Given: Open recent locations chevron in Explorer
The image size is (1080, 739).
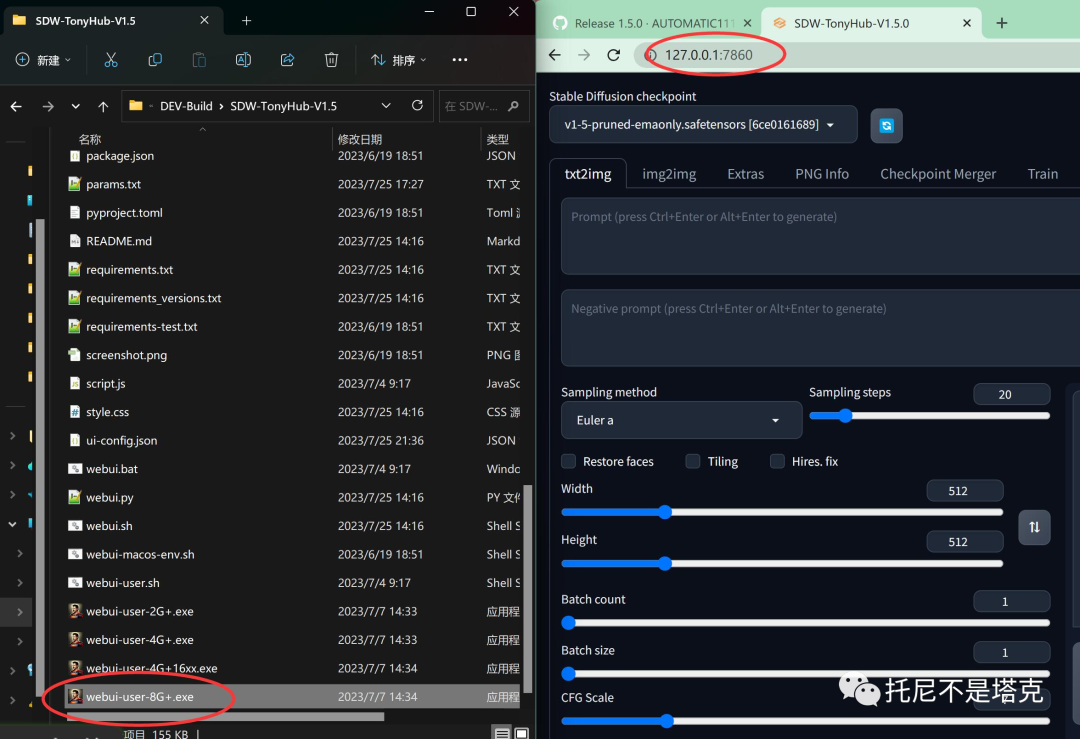Looking at the screenshot, I should (76, 106).
